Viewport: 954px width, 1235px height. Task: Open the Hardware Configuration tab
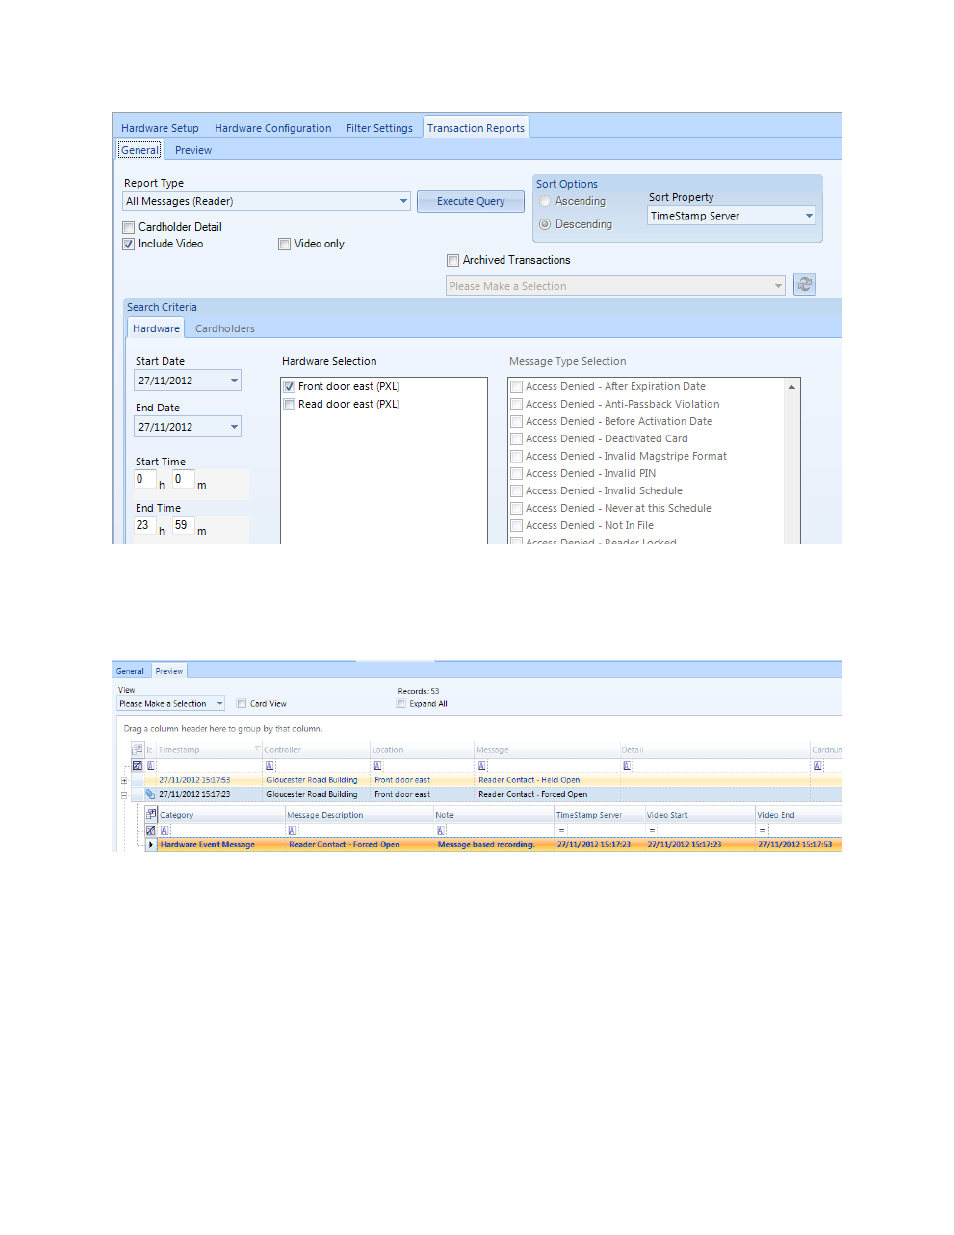pos(273,128)
